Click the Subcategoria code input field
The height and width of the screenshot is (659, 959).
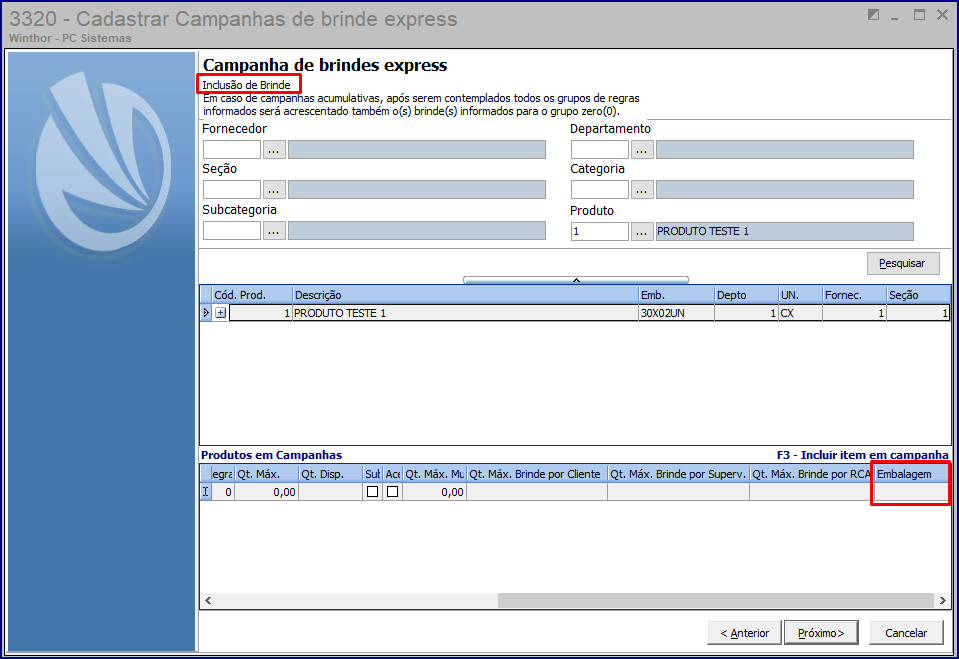tap(232, 231)
